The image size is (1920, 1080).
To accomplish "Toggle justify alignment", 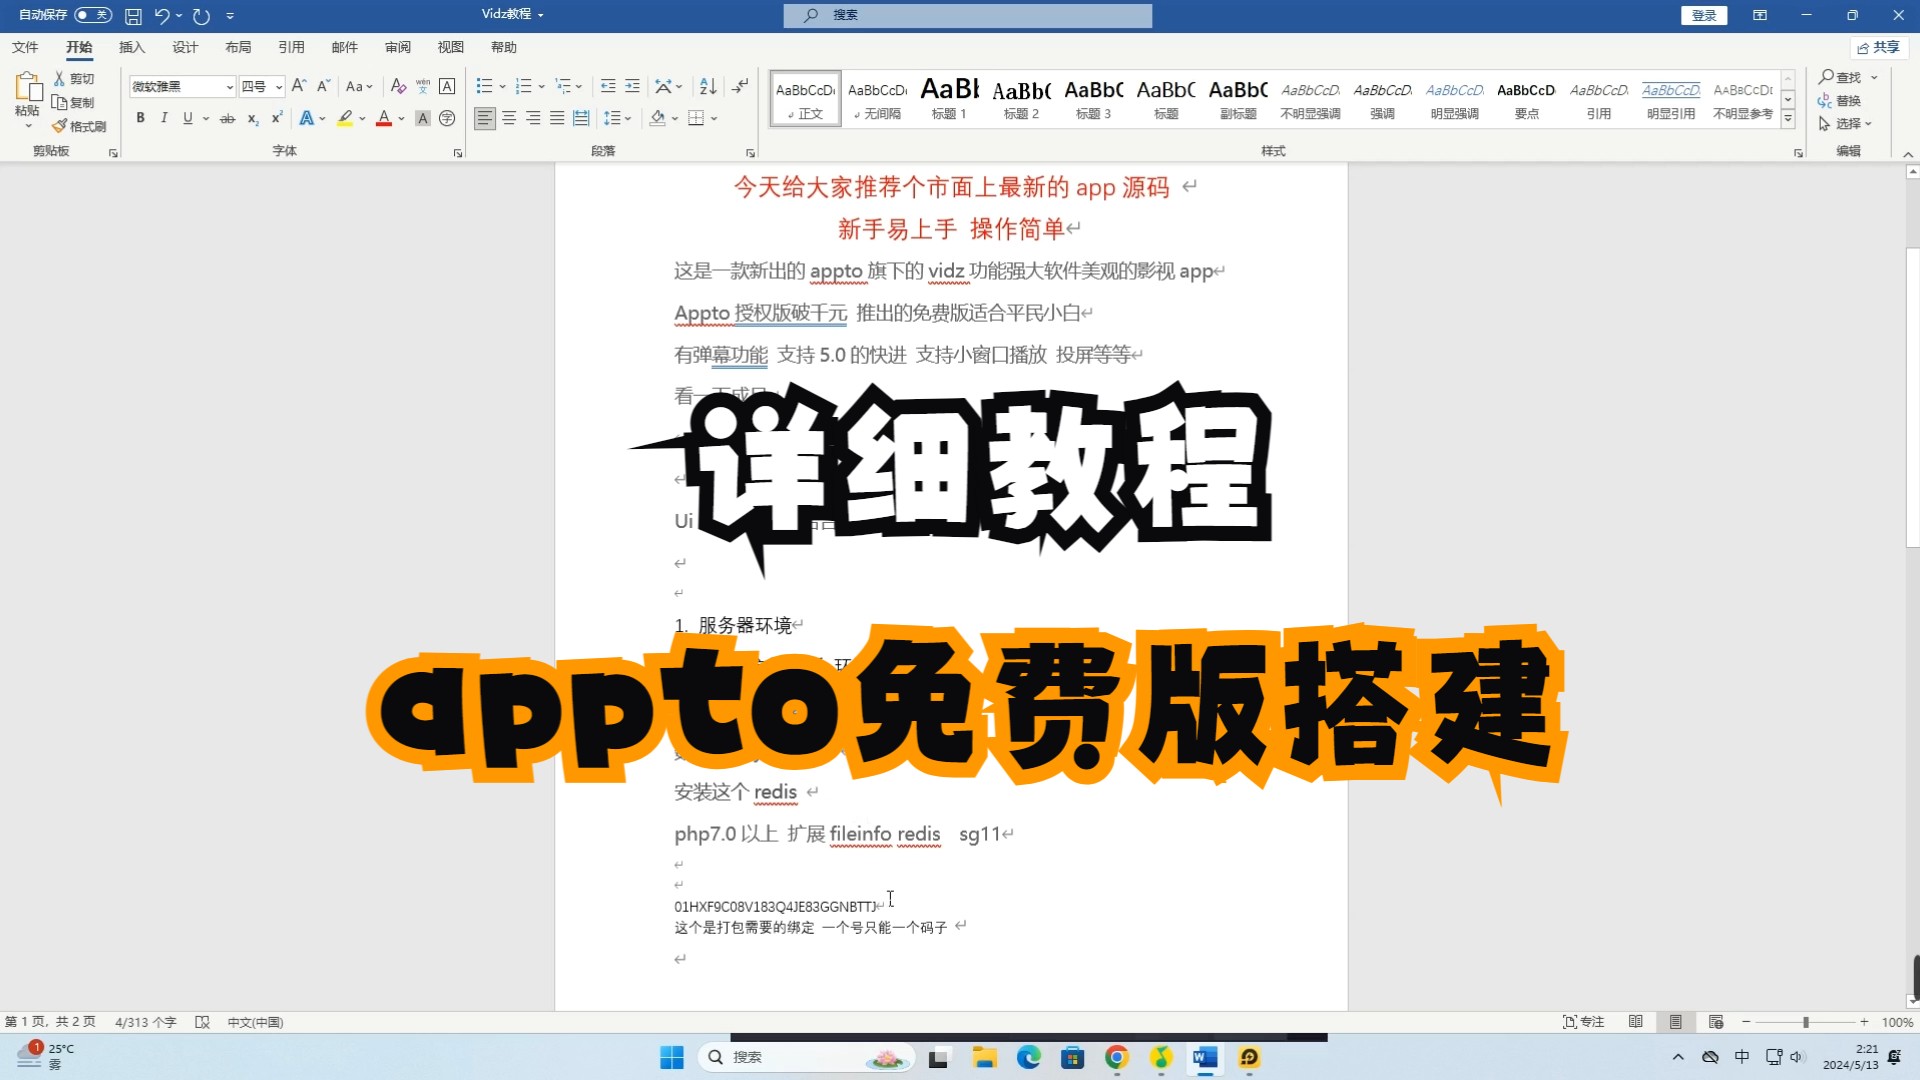I will point(557,118).
